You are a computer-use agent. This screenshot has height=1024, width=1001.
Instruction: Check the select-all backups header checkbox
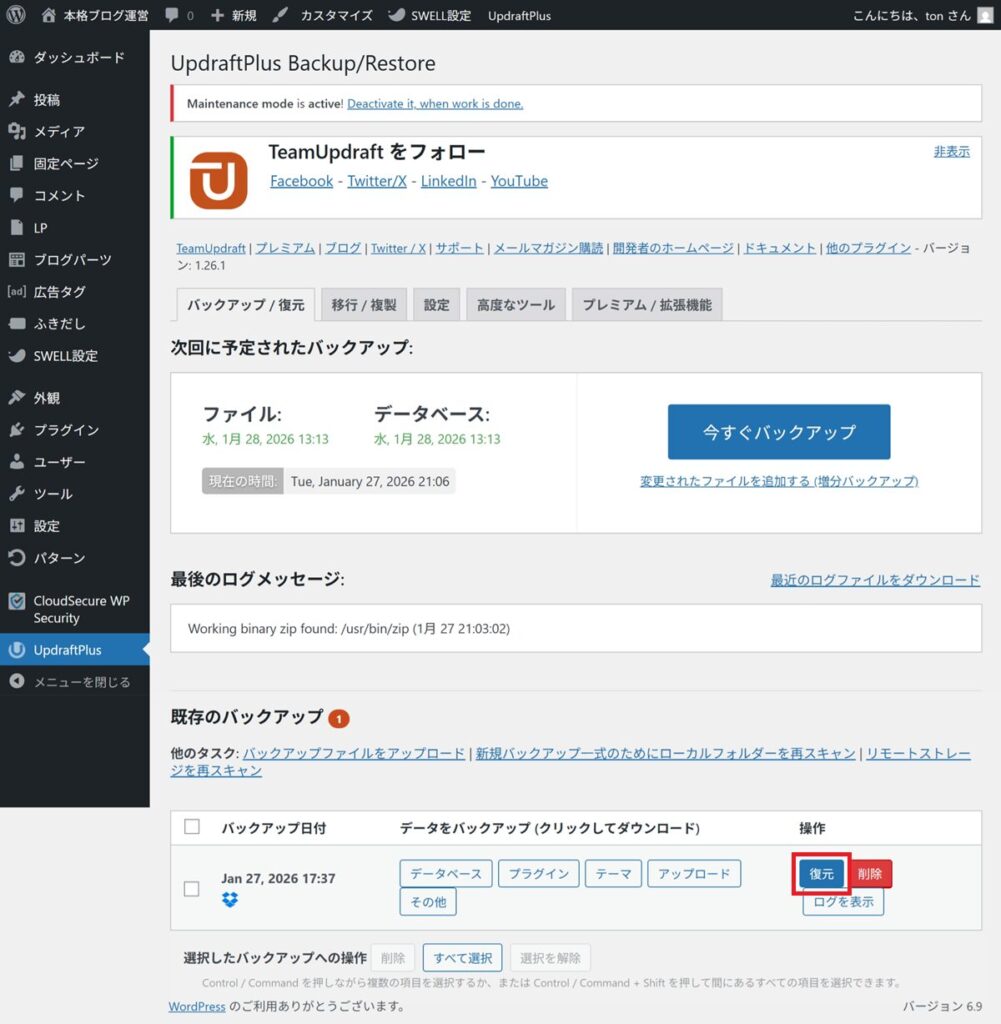coord(192,827)
